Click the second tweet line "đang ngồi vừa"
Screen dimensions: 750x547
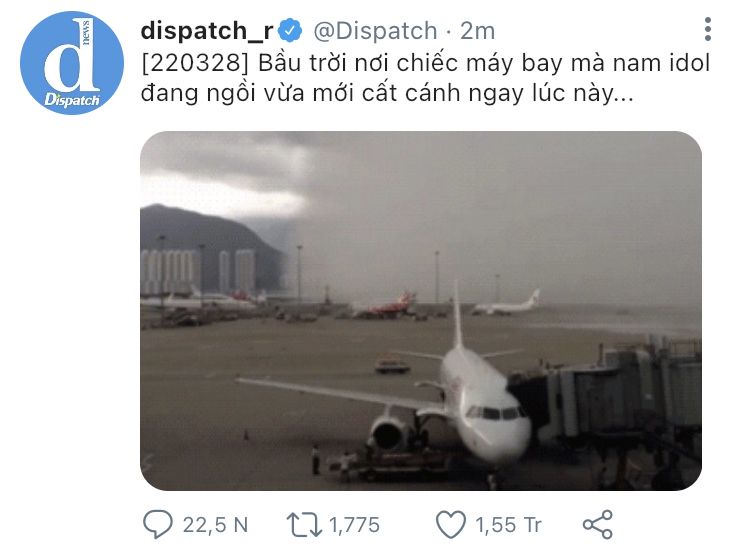(x=222, y=93)
